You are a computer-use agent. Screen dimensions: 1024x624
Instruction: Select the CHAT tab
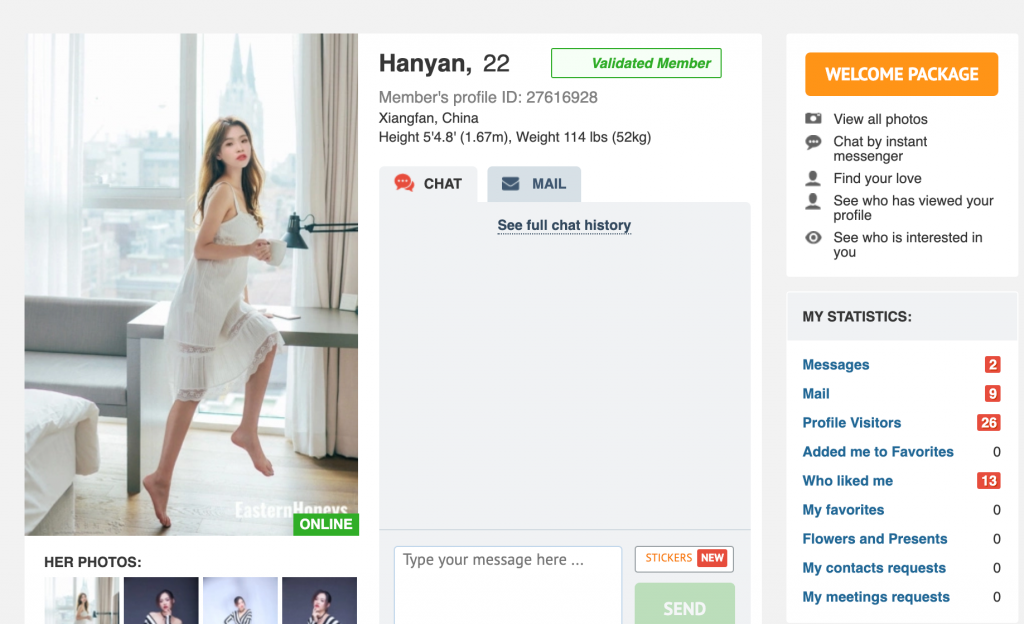[428, 184]
